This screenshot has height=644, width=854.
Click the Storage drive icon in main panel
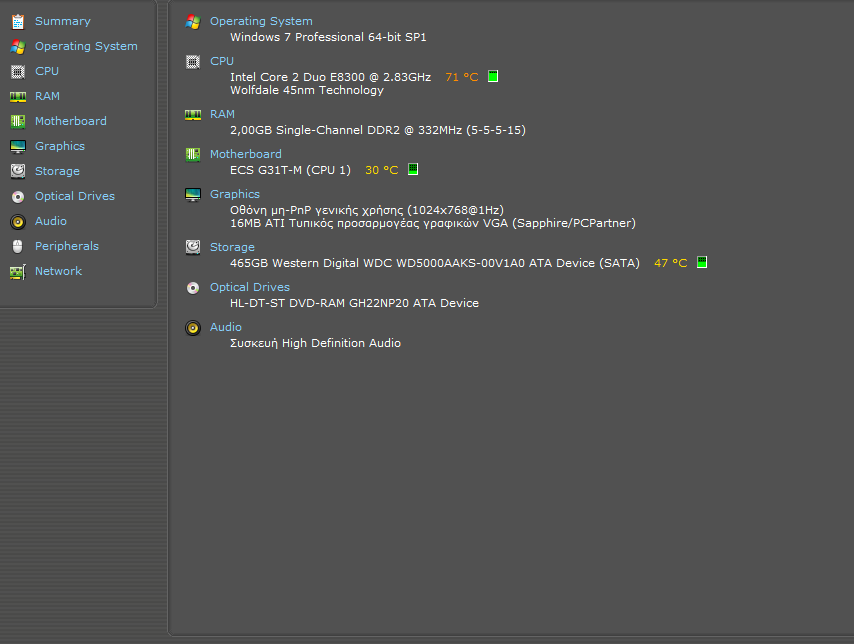(x=193, y=248)
